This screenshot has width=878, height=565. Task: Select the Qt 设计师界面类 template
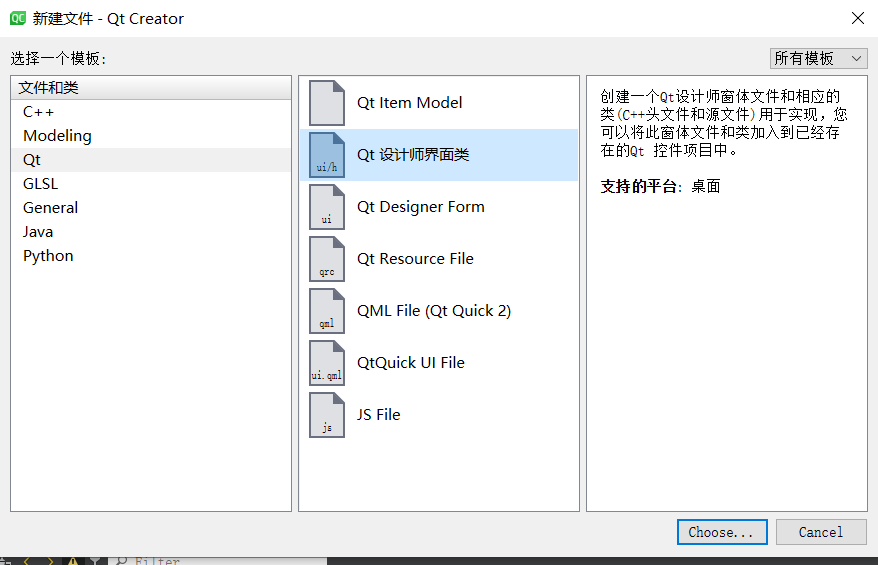pos(439,155)
